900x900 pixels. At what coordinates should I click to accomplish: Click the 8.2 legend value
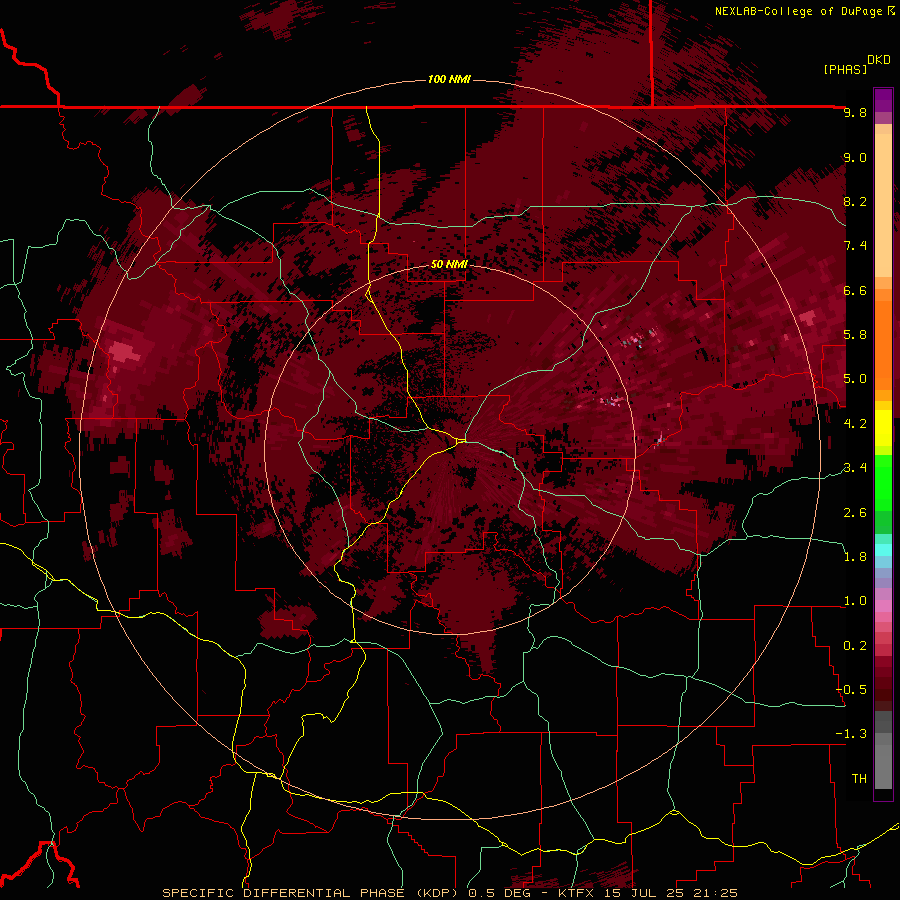click(x=855, y=201)
